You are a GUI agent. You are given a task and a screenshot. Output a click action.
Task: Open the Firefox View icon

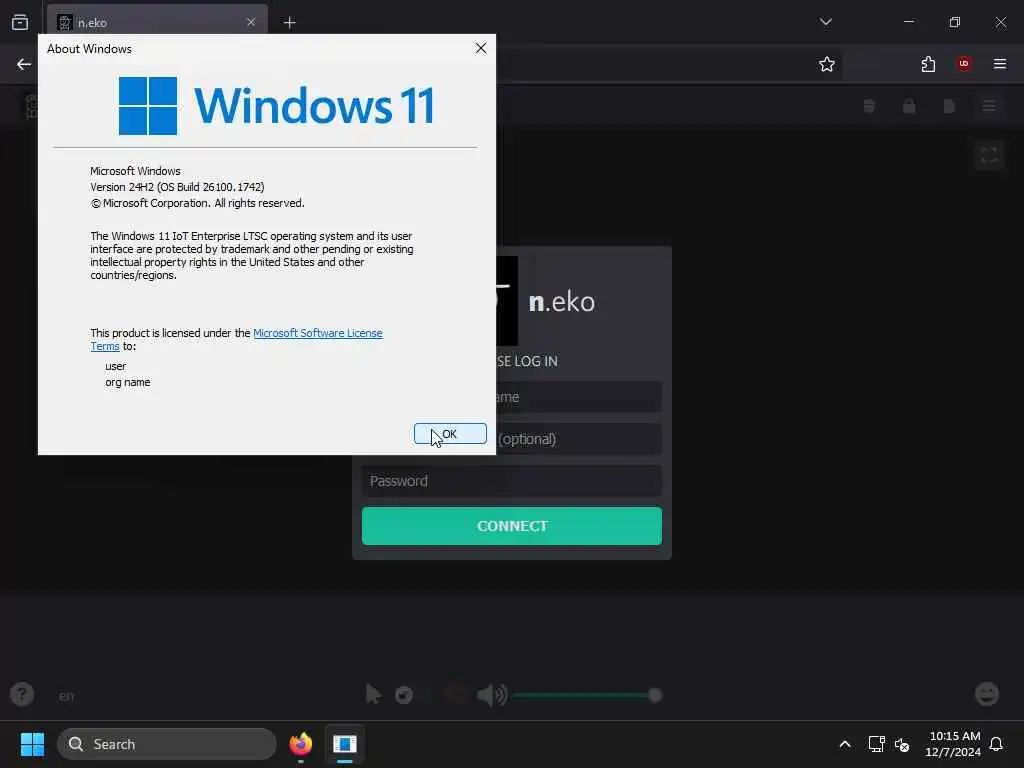coord(20,22)
